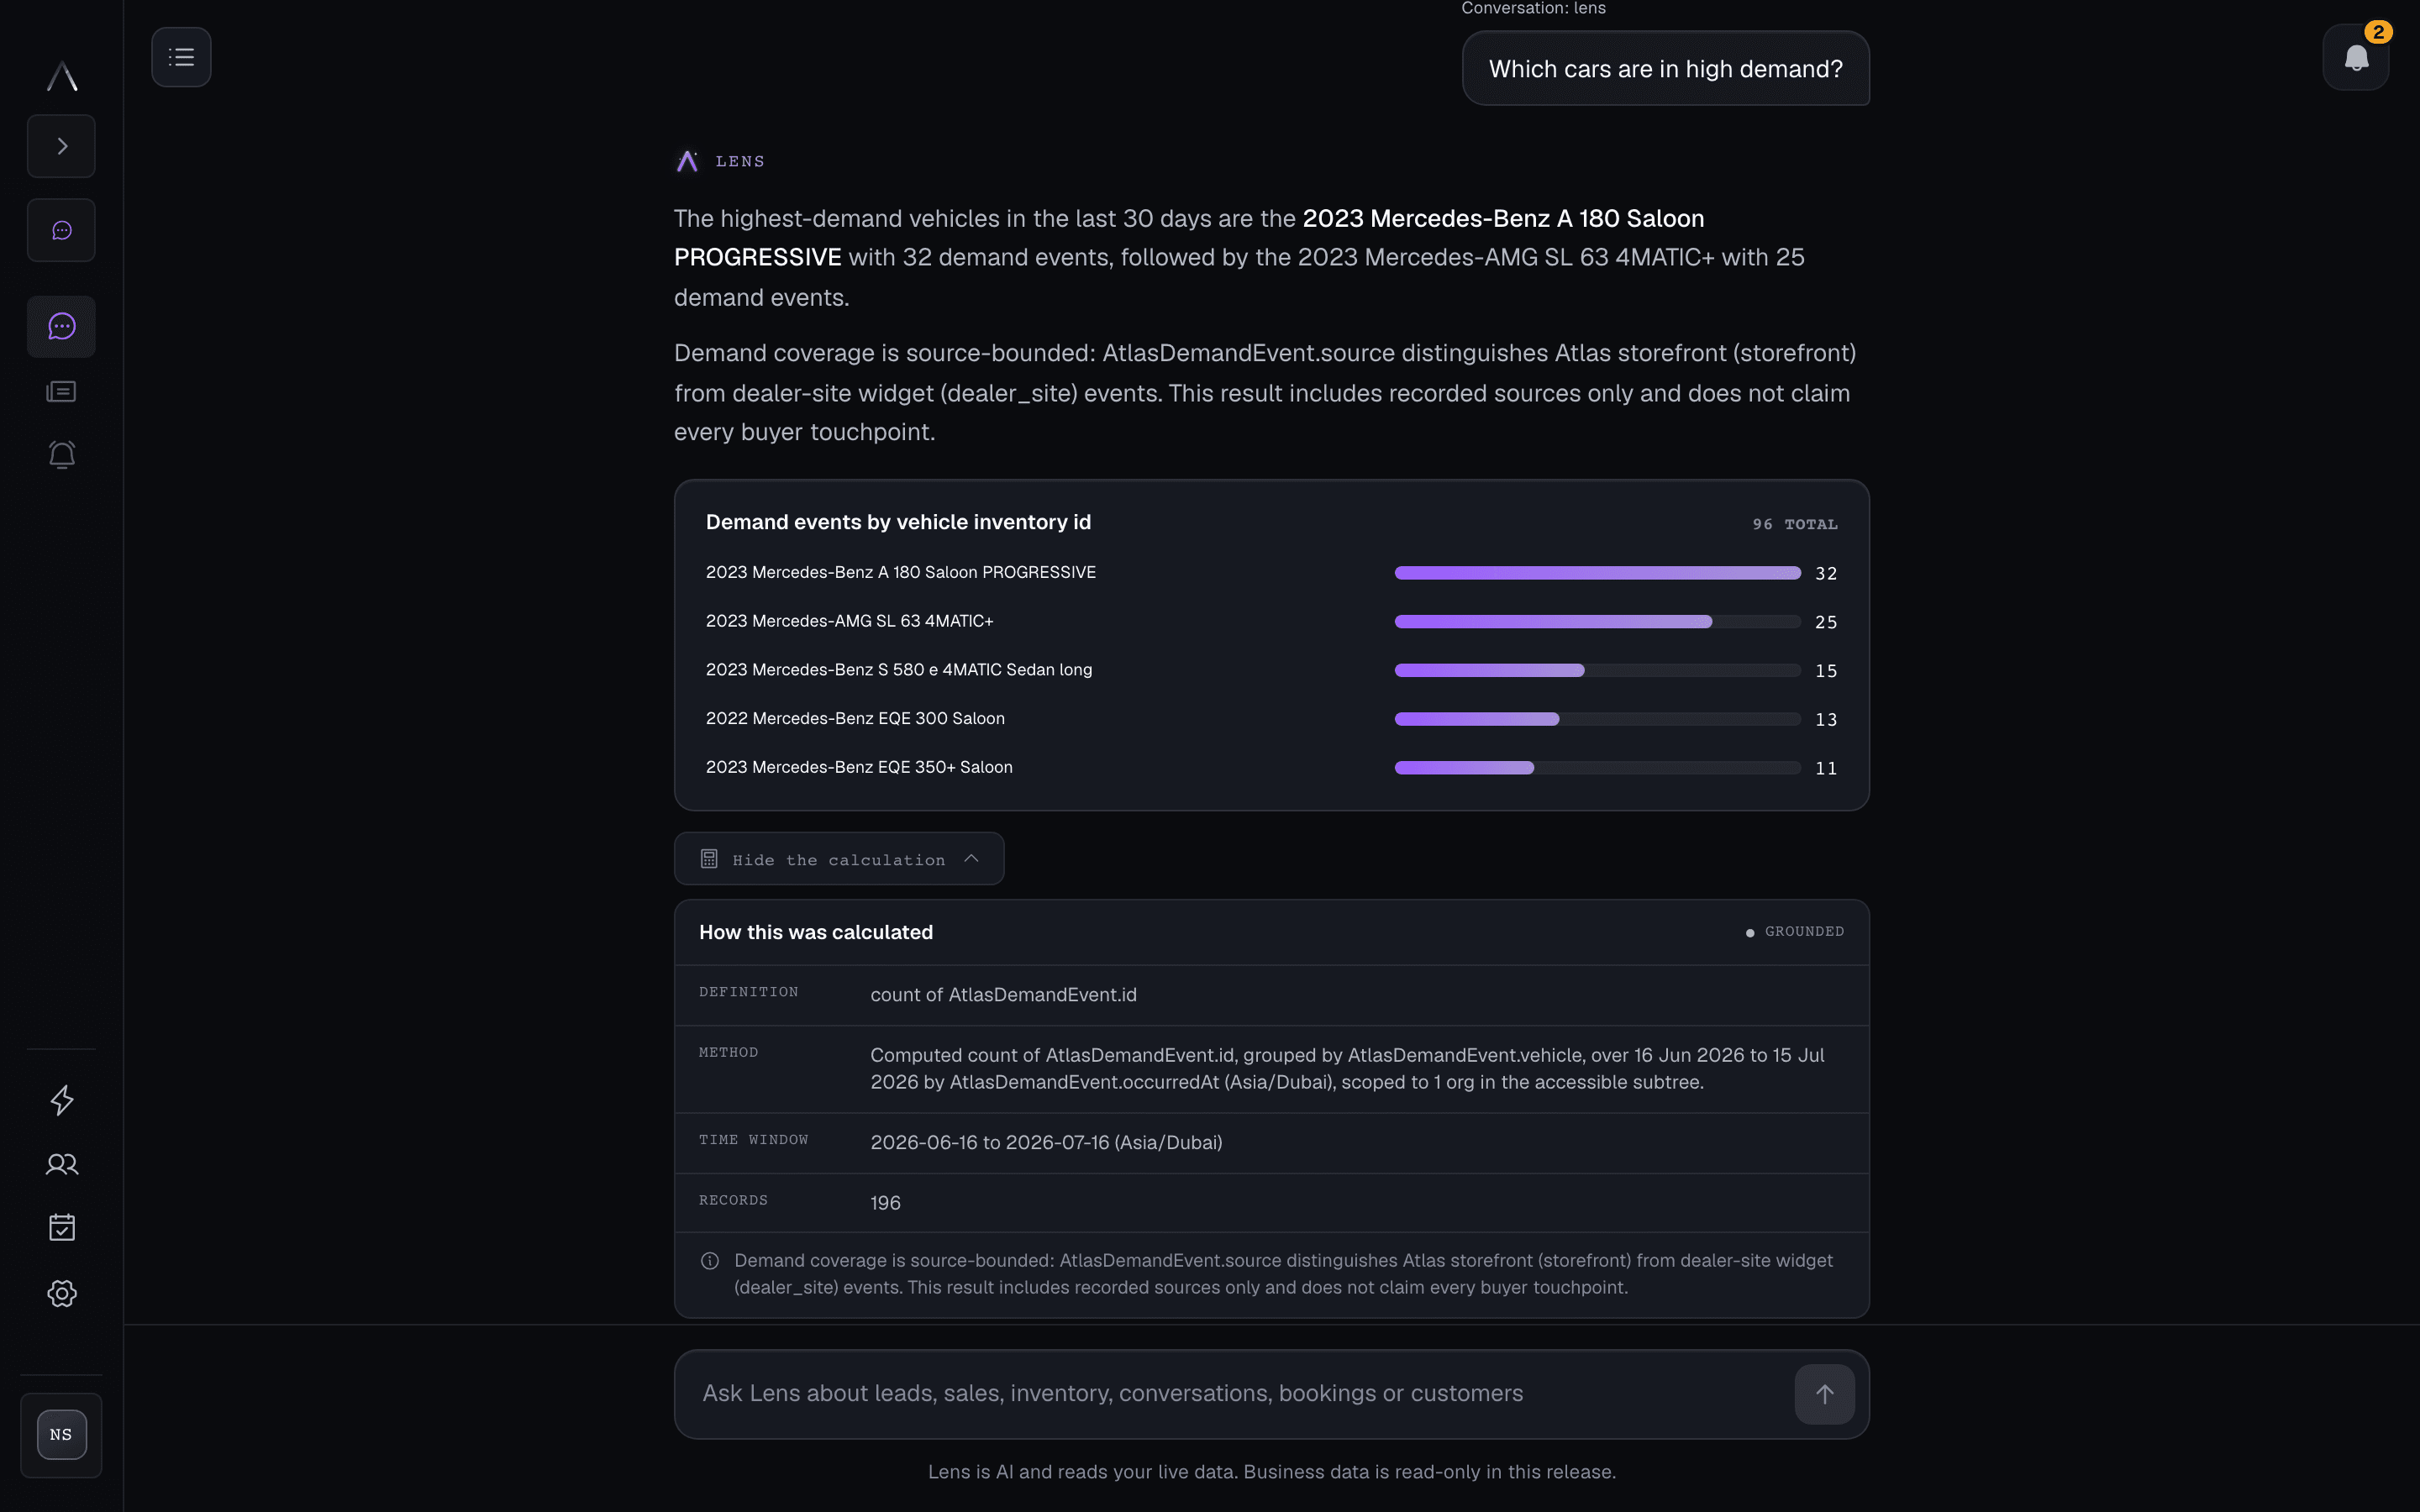Image resolution: width=2420 pixels, height=1512 pixels.
Task: Click the Grounded status indicator
Action: click(x=1795, y=931)
